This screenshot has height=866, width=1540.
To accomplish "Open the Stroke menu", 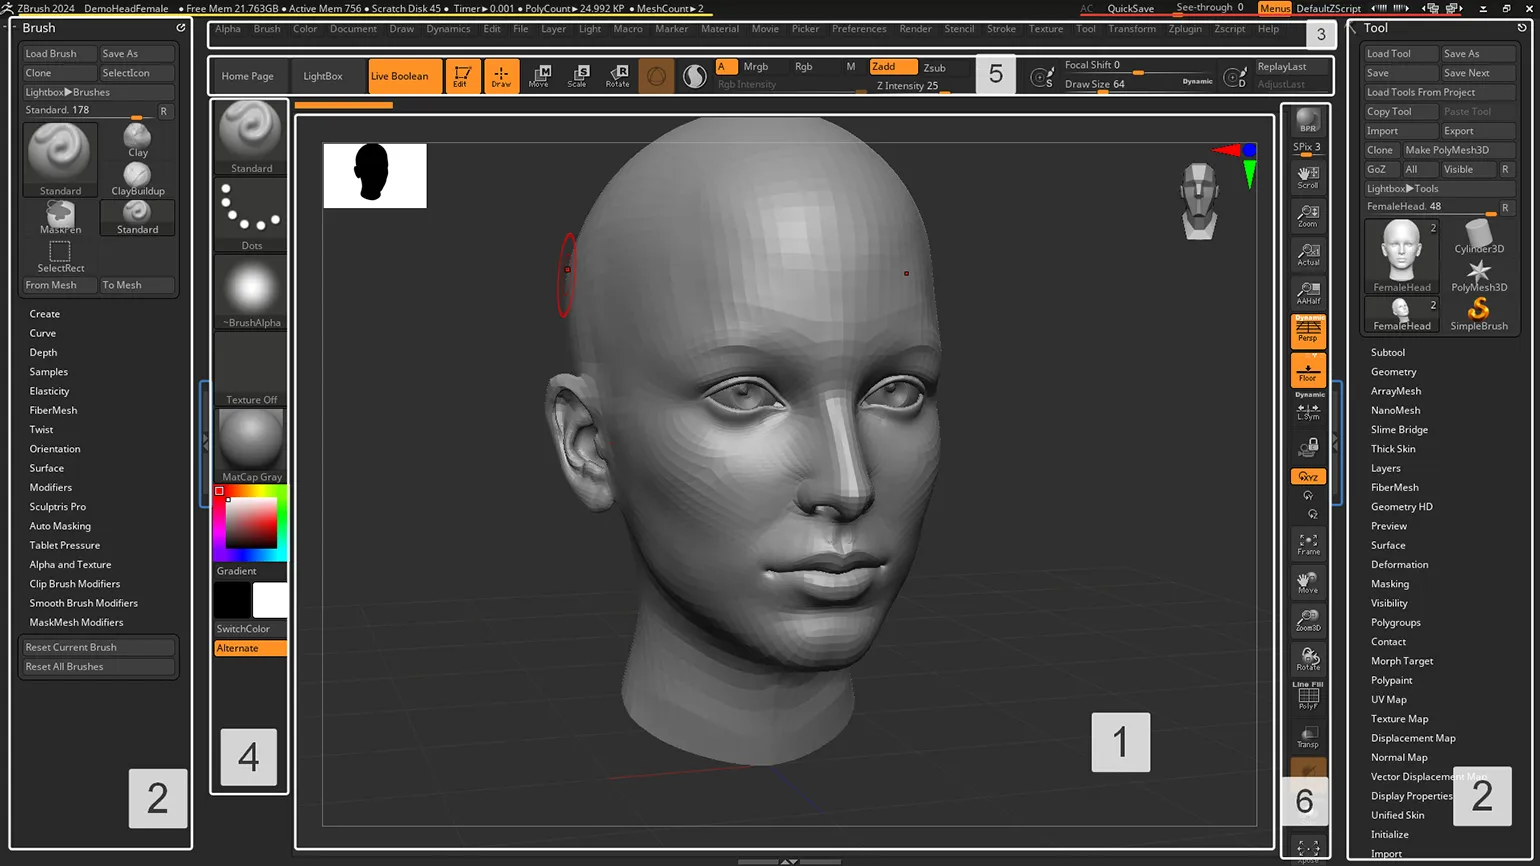I will coord(1001,29).
